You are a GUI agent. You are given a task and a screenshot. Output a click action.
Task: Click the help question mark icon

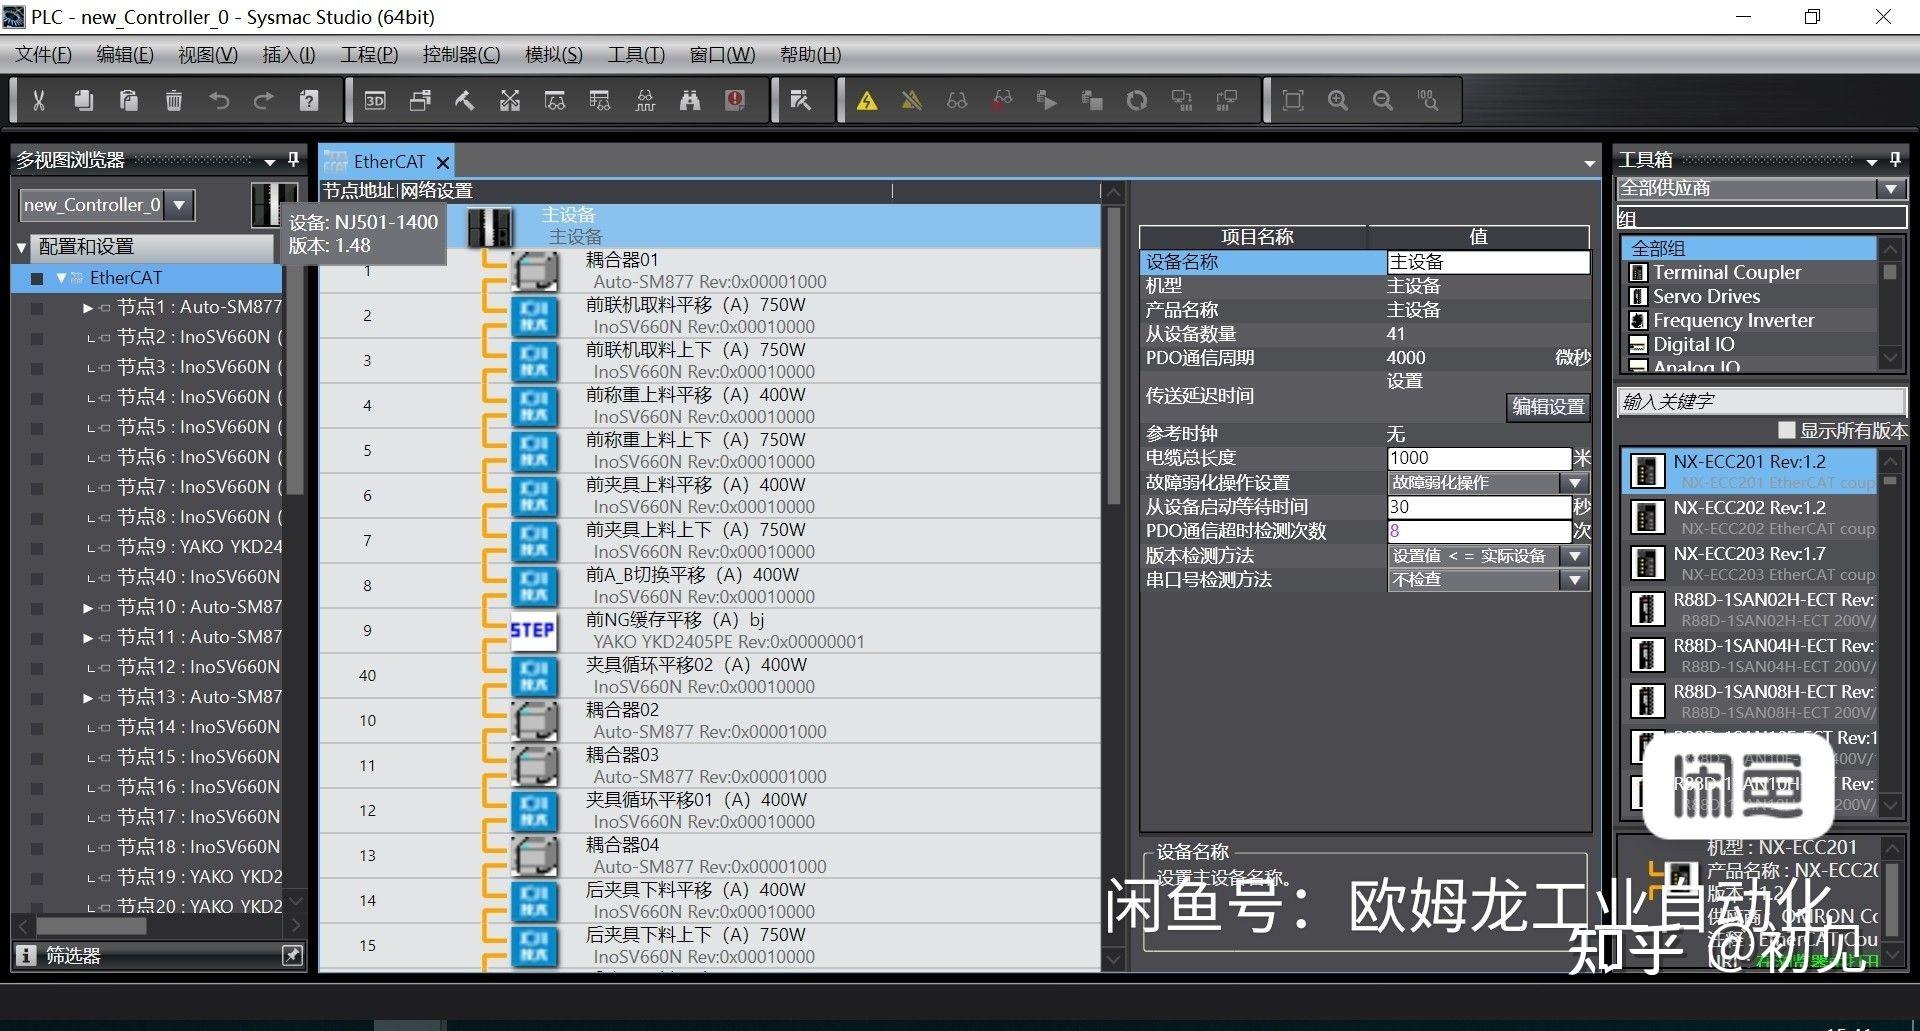point(309,100)
